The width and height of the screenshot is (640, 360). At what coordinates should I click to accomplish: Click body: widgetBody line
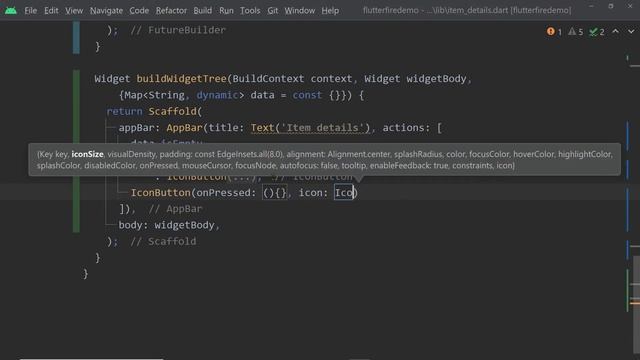coord(169,225)
